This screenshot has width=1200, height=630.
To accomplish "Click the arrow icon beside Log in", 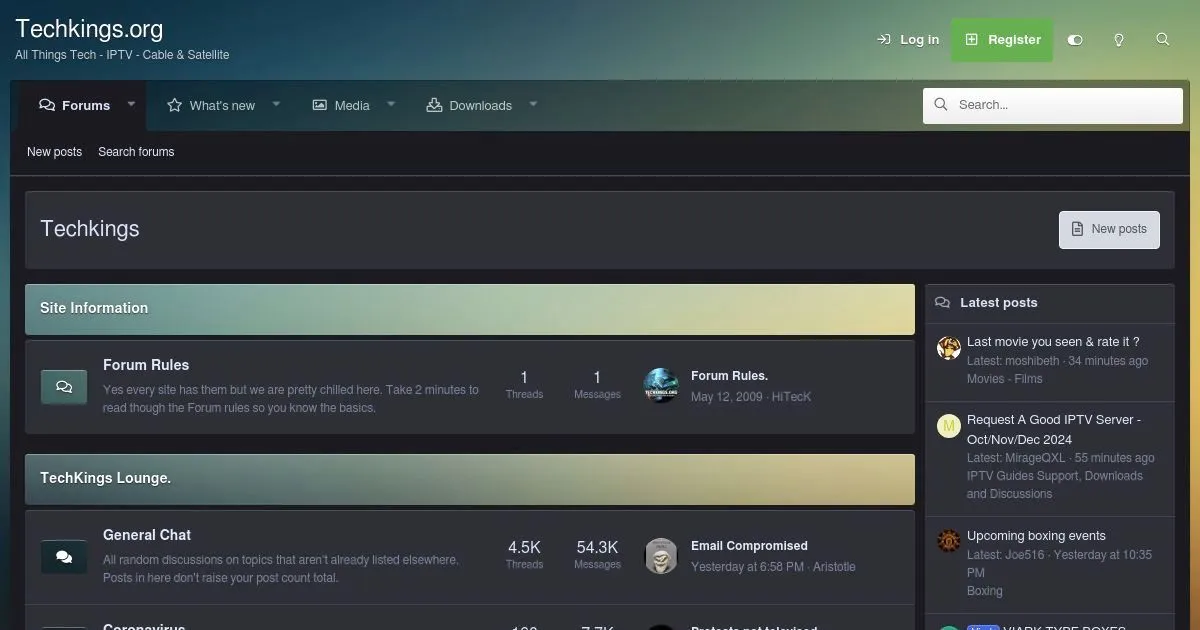I will (x=884, y=40).
